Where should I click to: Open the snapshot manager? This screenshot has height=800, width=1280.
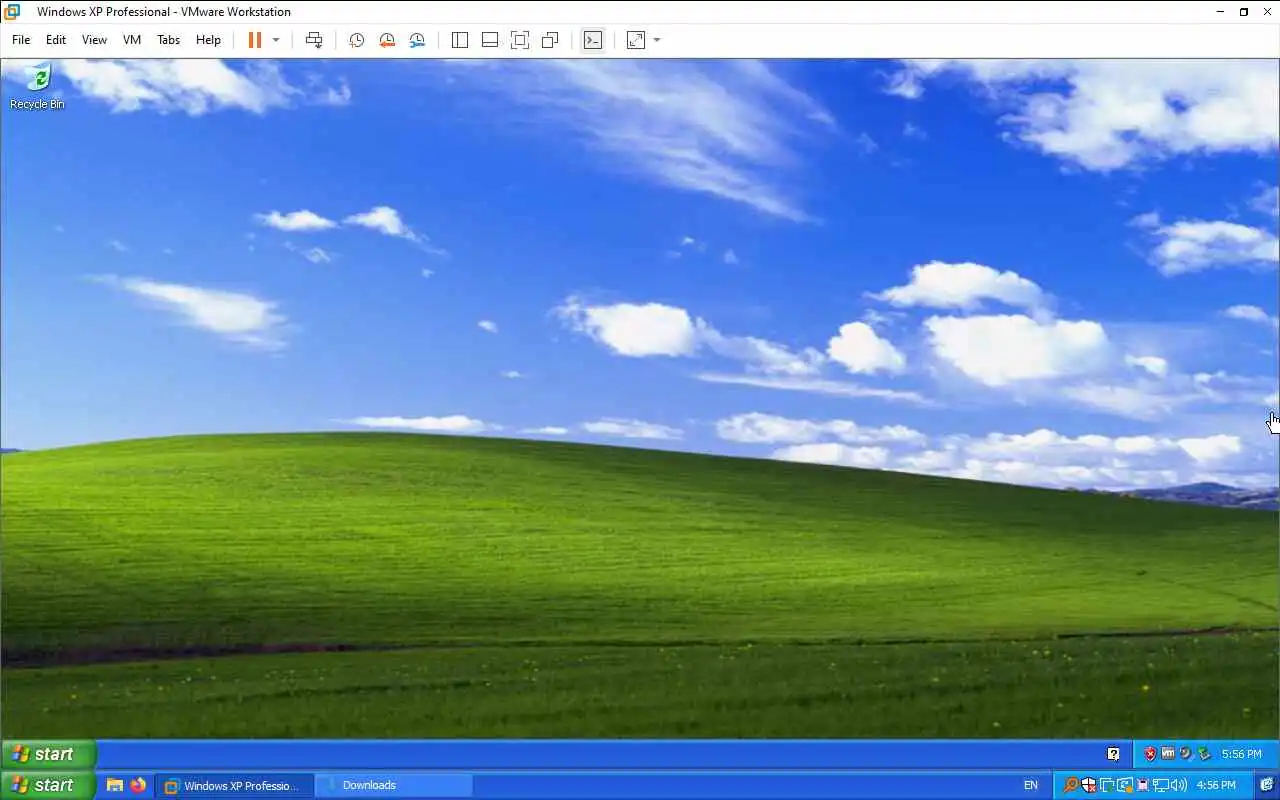[417, 40]
